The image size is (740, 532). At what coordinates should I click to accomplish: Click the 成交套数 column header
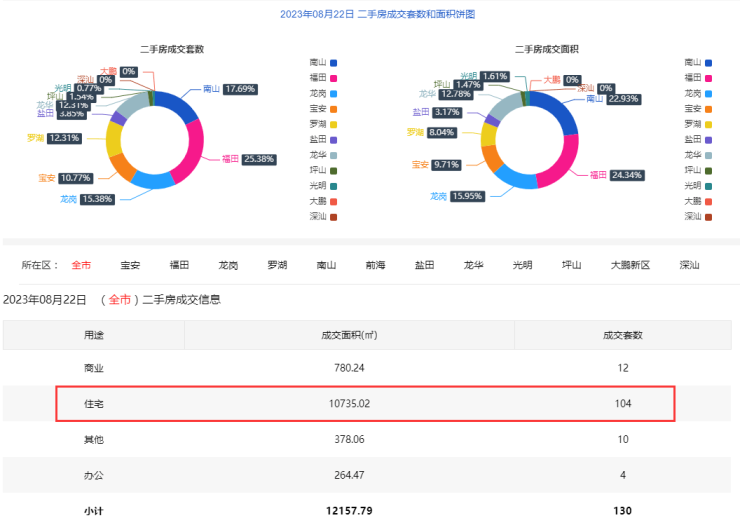point(622,336)
